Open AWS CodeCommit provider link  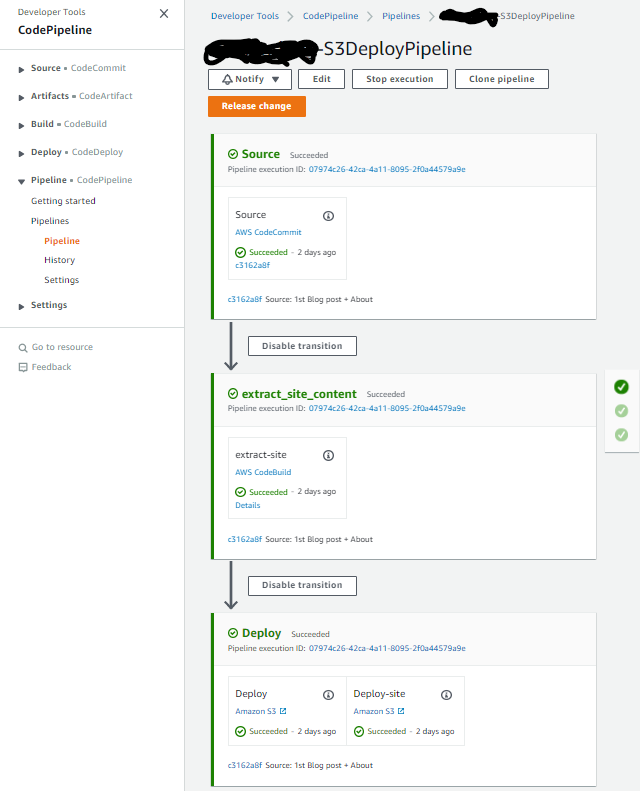[268, 233]
